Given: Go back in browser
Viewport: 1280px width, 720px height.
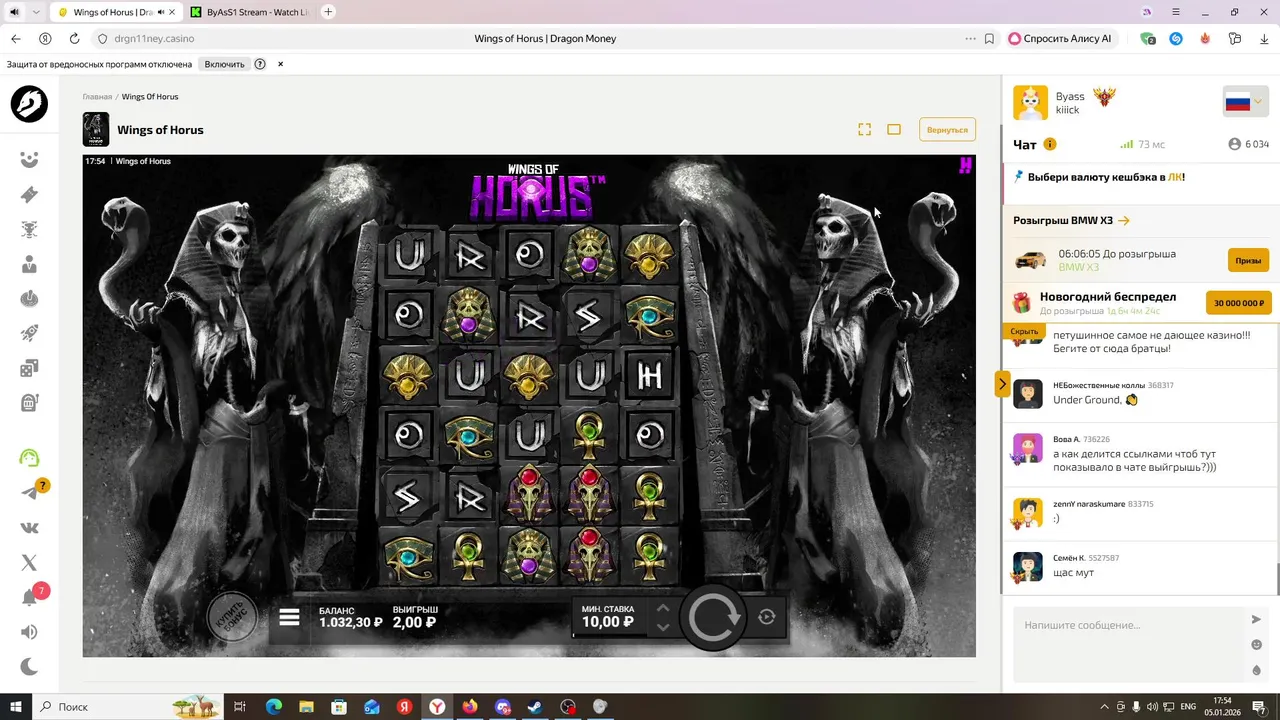Looking at the screenshot, I should [15, 39].
